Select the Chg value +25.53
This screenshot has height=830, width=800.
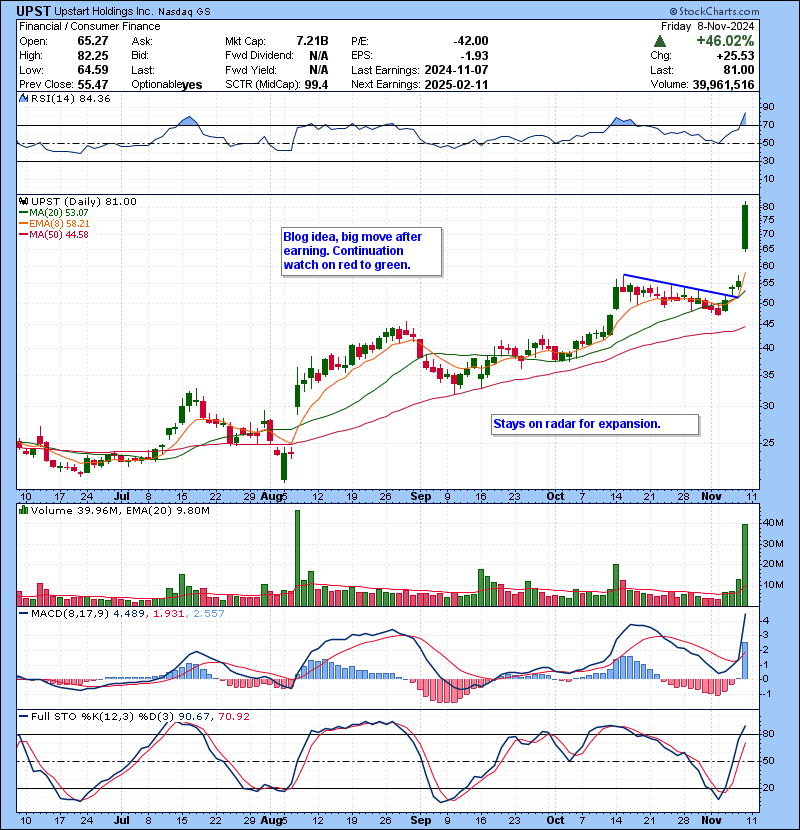pyautogui.click(x=735, y=56)
